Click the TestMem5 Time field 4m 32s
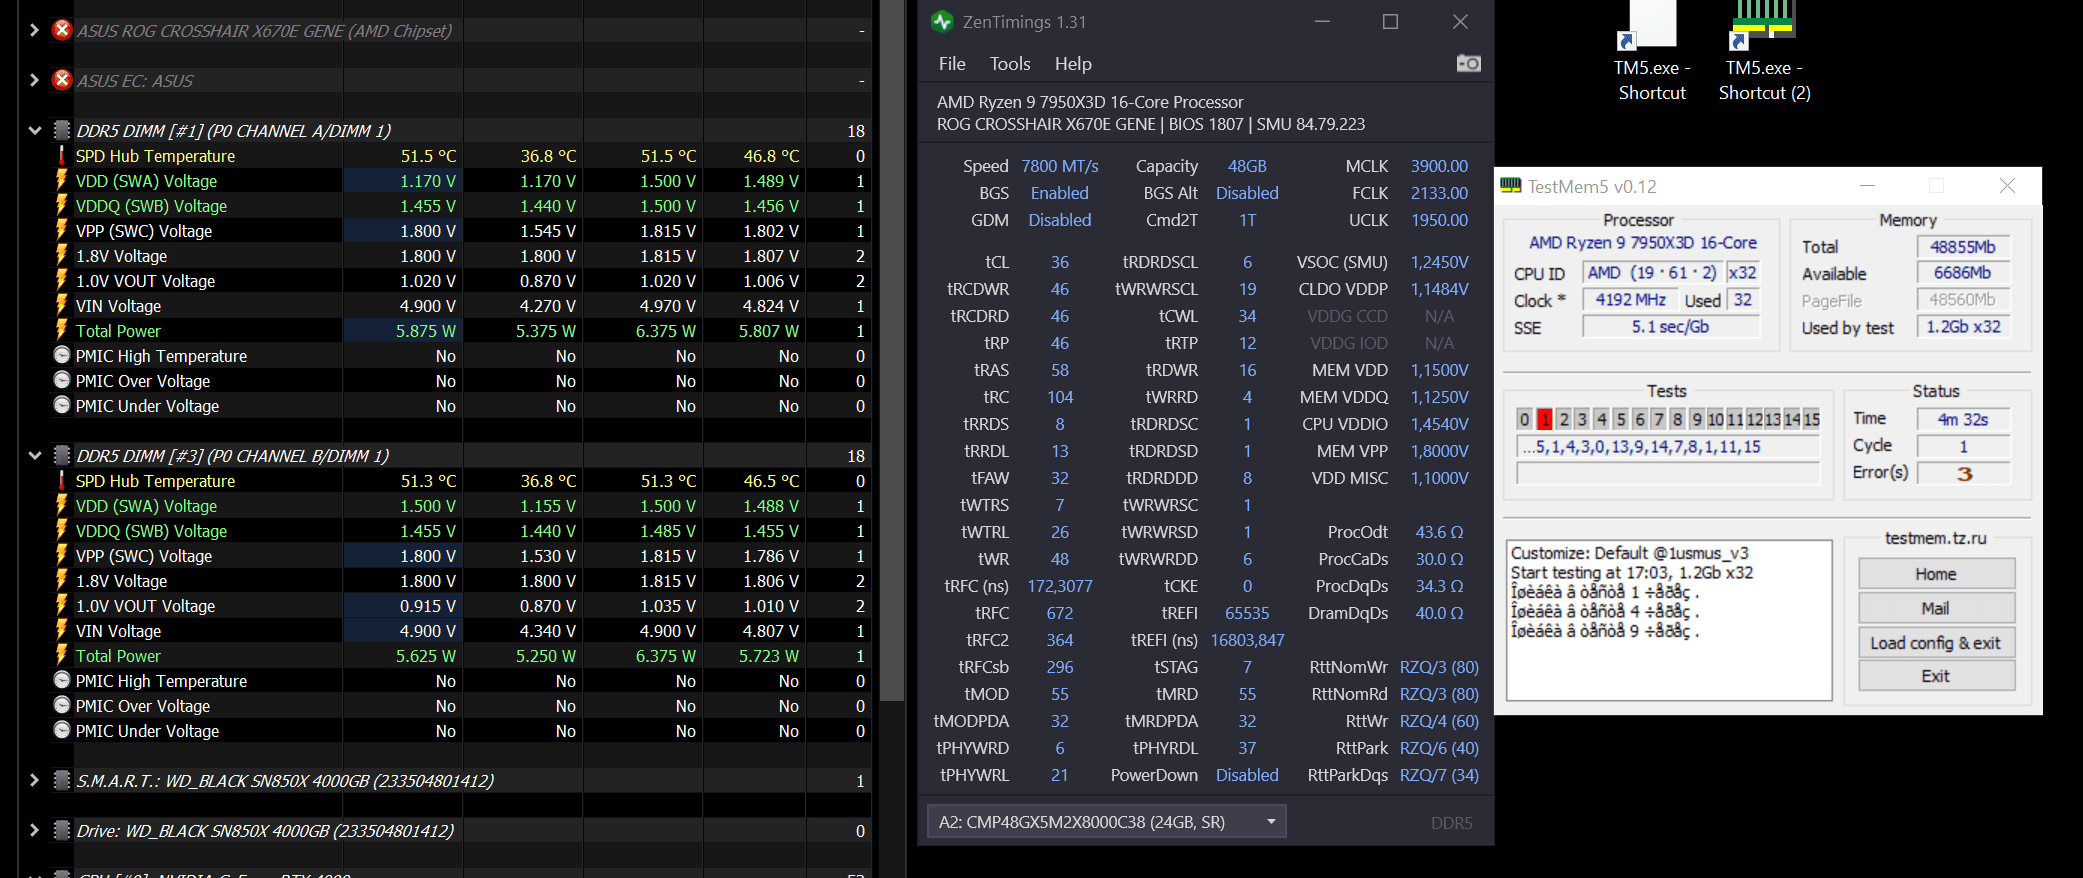The width and height of the screenshot is (2083, 878). click(x=1963, y=419)
